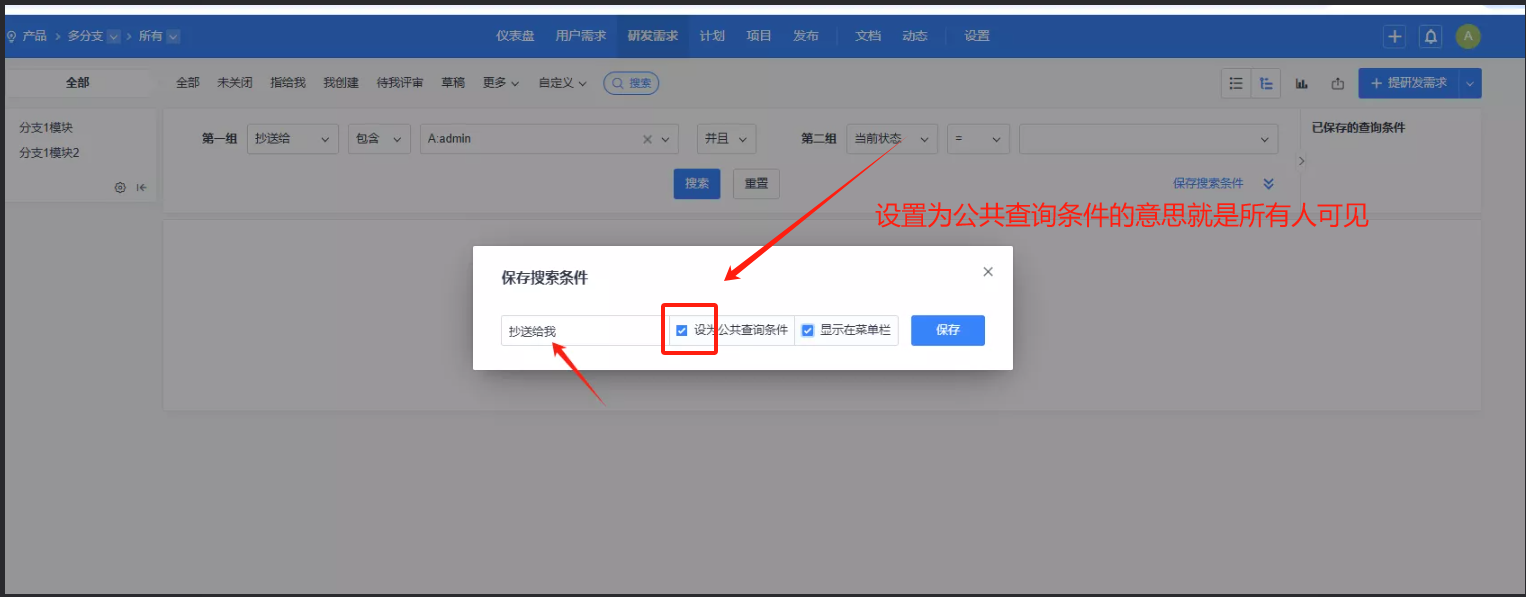Select 分支1模块2 in module tree
Image resolution: width=1526 pixels, height=597 pixels.
click(x=49, y=153)
